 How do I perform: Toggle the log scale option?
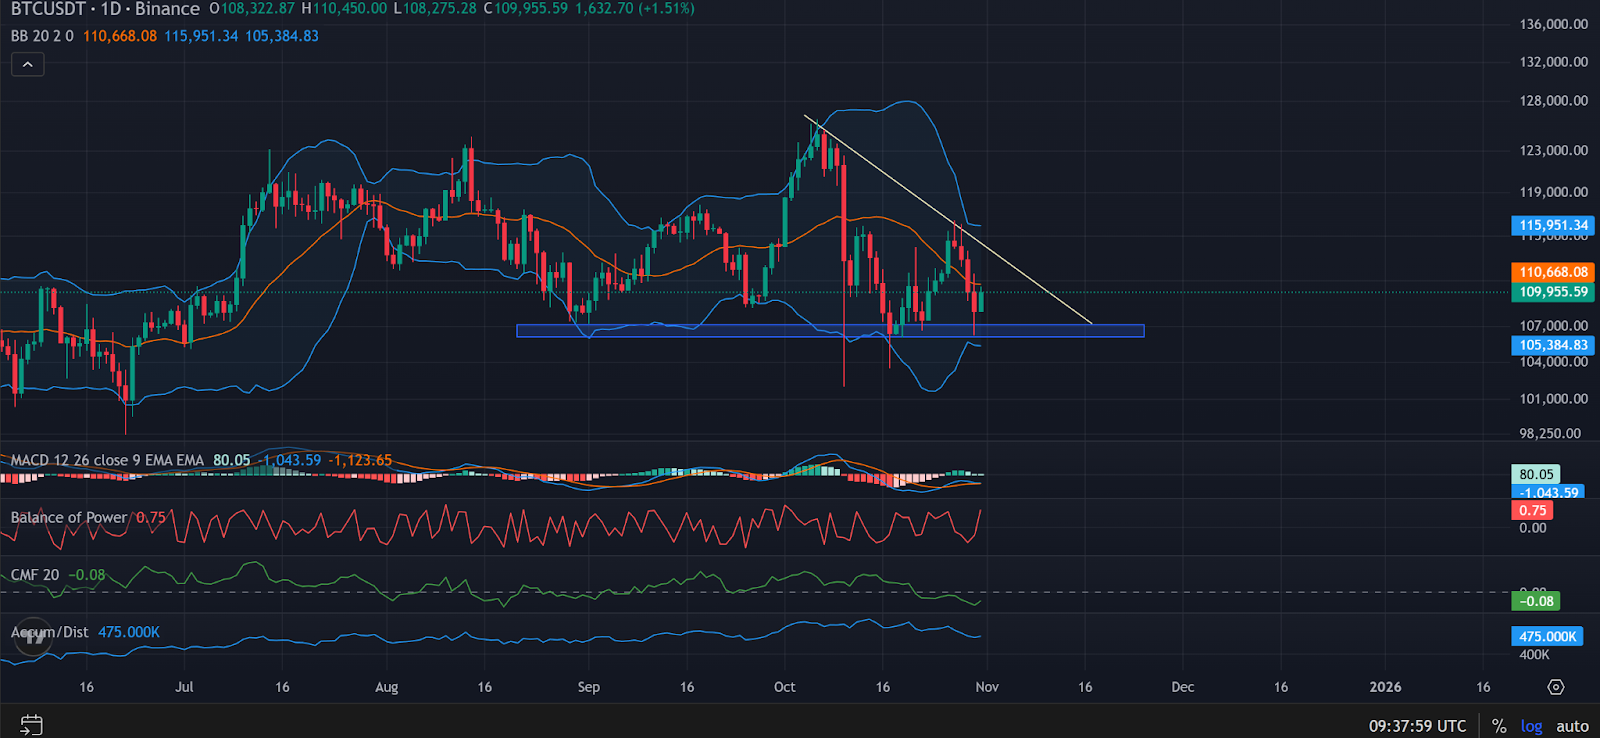click(1531, 726)
